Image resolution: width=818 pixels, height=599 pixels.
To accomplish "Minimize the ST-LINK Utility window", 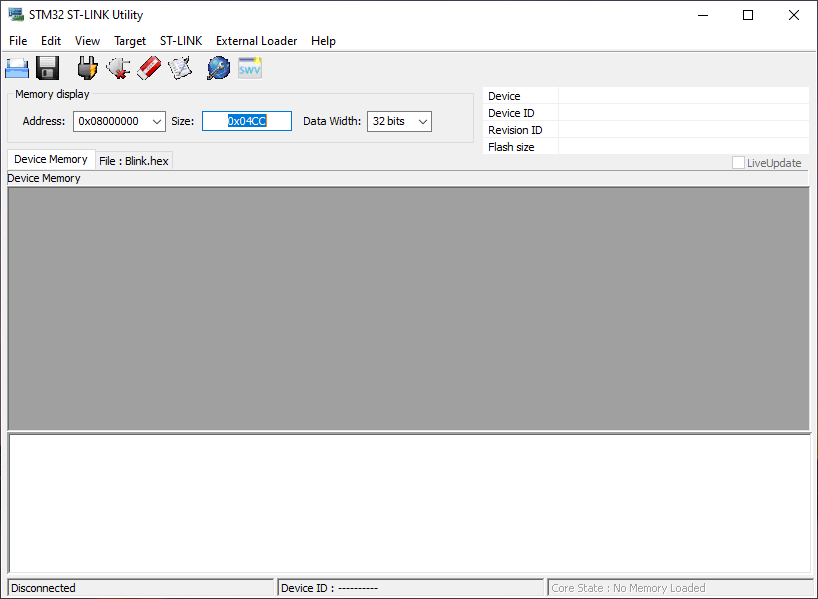I will click(x=703, y=15).
